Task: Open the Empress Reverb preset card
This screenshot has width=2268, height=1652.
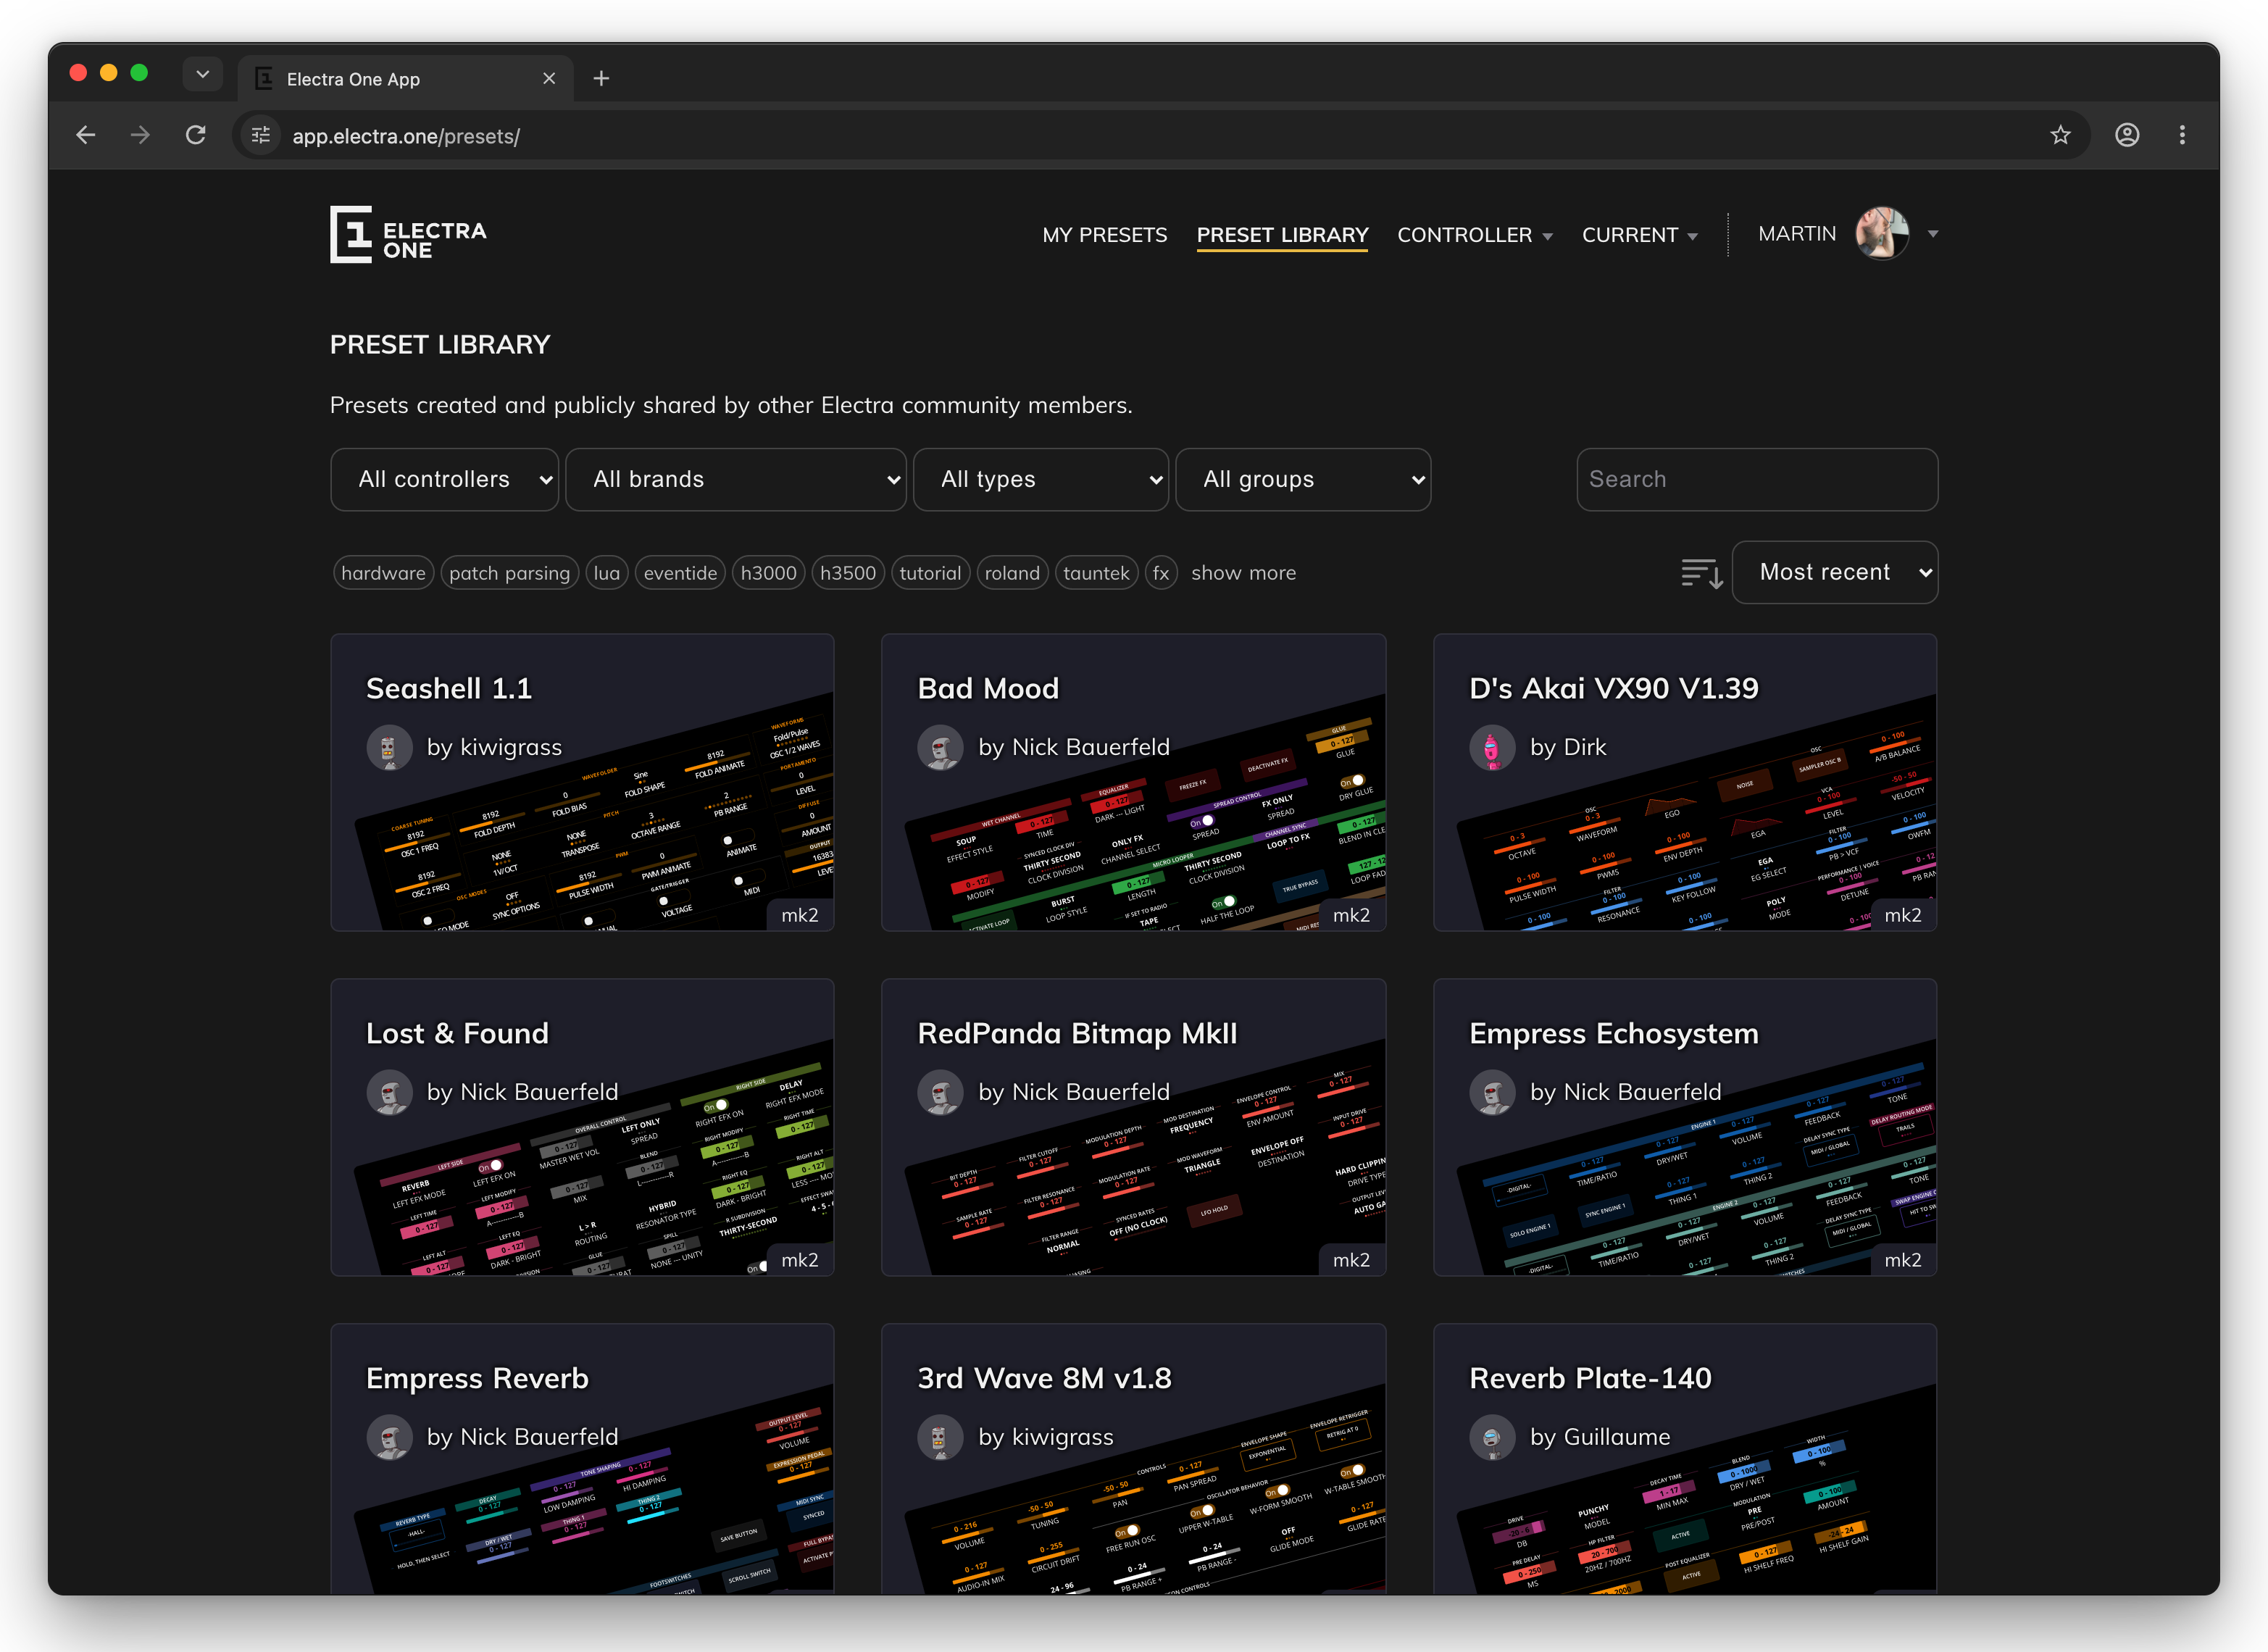Action: [x=582, y=1459]
